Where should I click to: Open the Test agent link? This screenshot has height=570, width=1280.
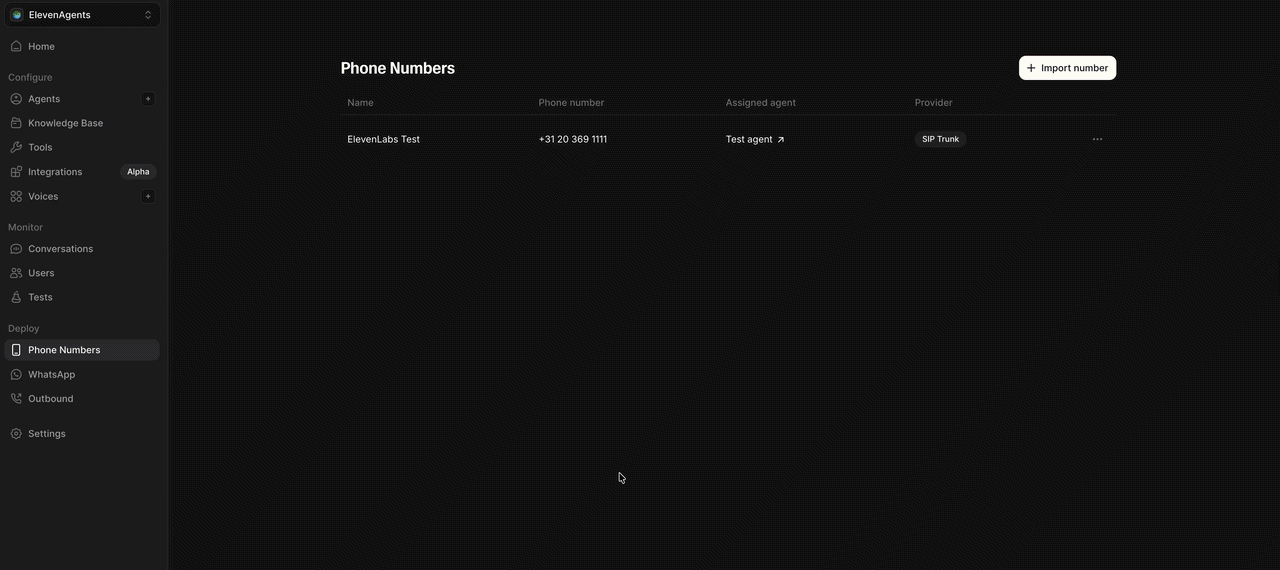point(755,139)
